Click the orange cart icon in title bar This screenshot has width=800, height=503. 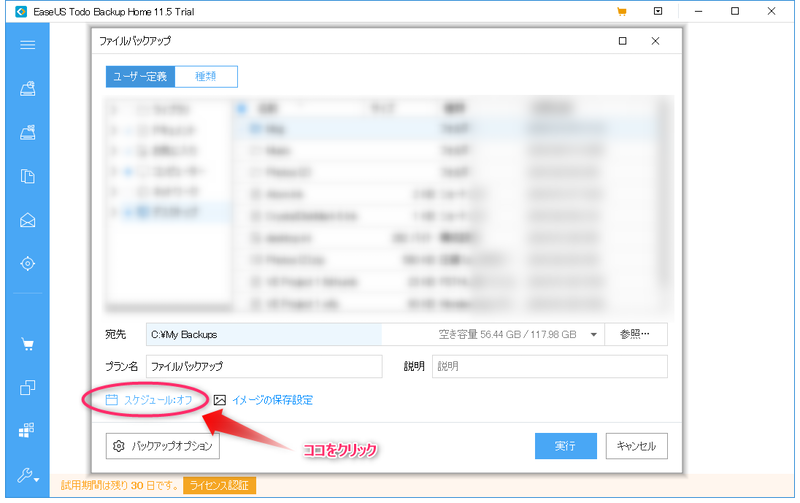(x=621, y=11)
